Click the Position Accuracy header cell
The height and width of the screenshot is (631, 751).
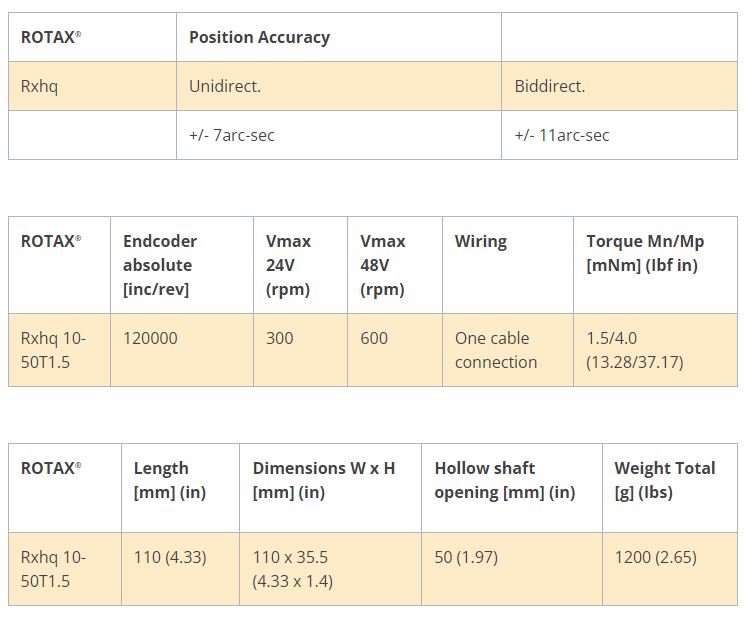pyautogui.click(x=259, y=37)
